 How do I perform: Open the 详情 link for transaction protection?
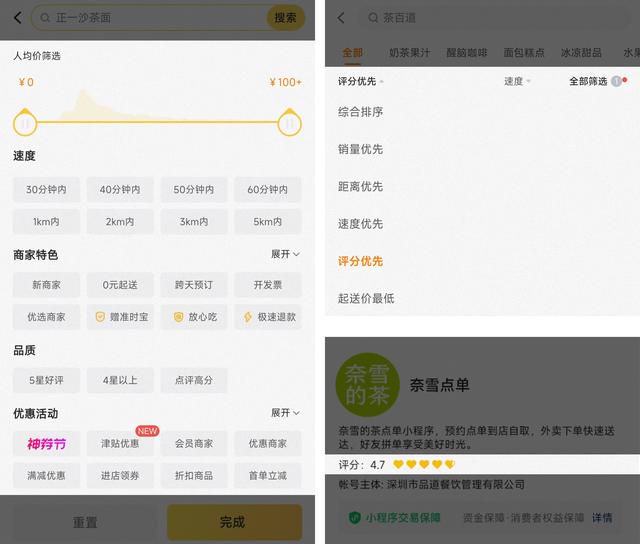tap(602, 518)
